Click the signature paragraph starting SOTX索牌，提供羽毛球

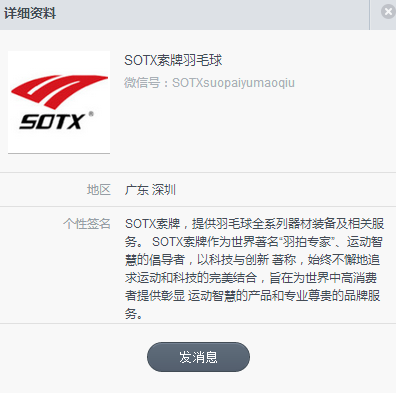point(254,268)
